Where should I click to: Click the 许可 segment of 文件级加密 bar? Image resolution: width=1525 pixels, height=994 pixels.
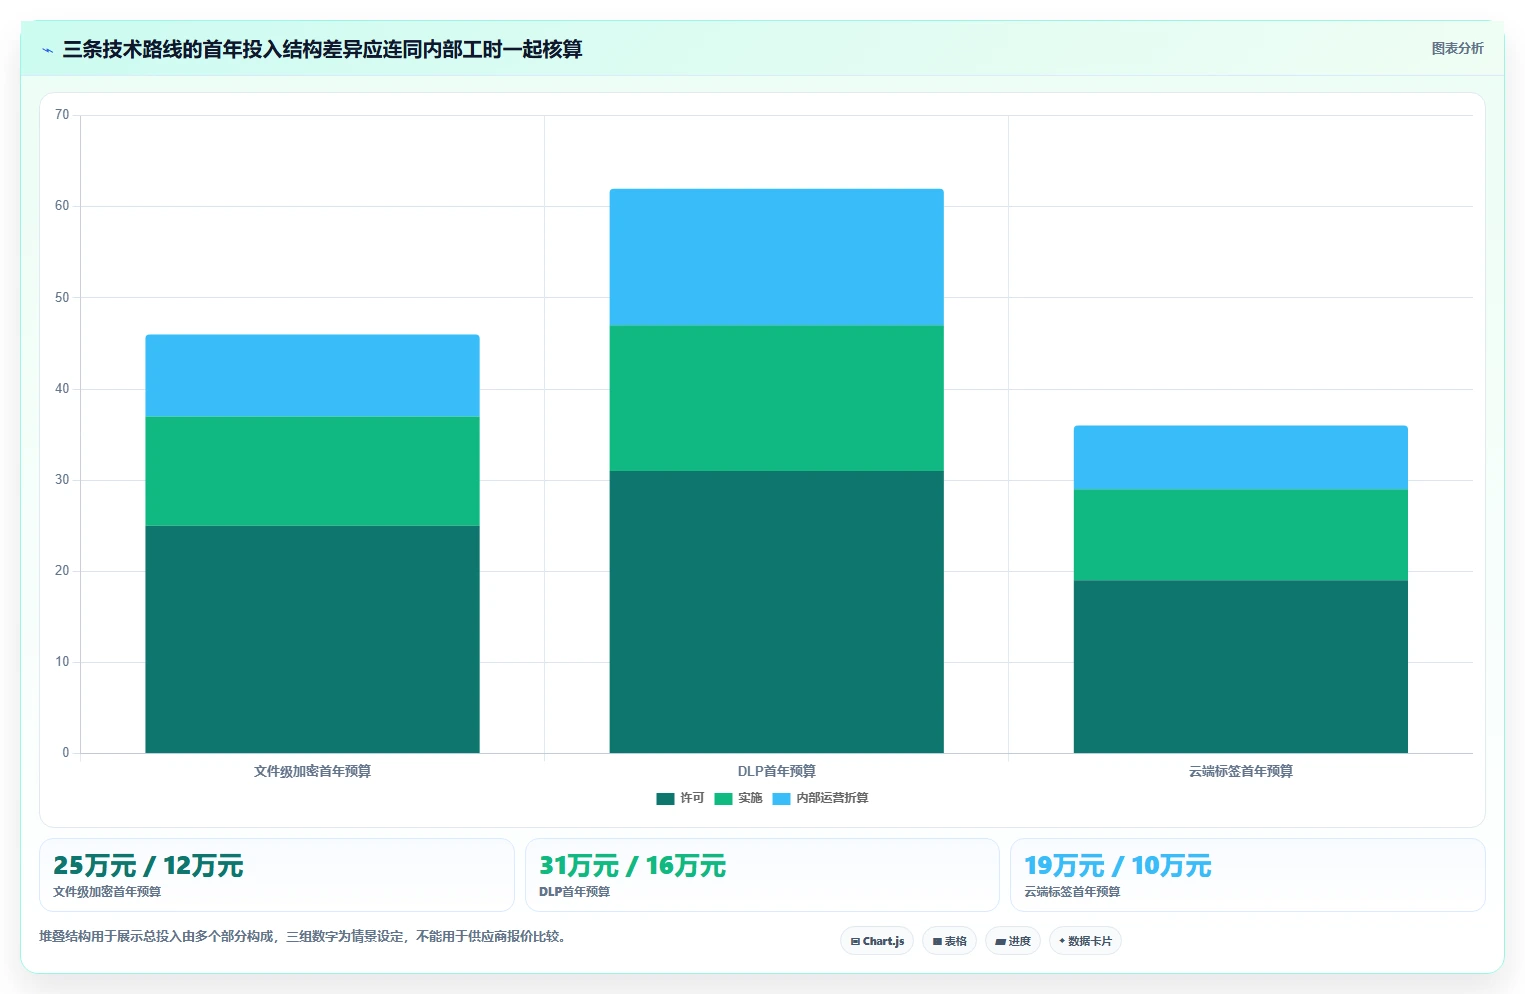(x=312, y=639)
